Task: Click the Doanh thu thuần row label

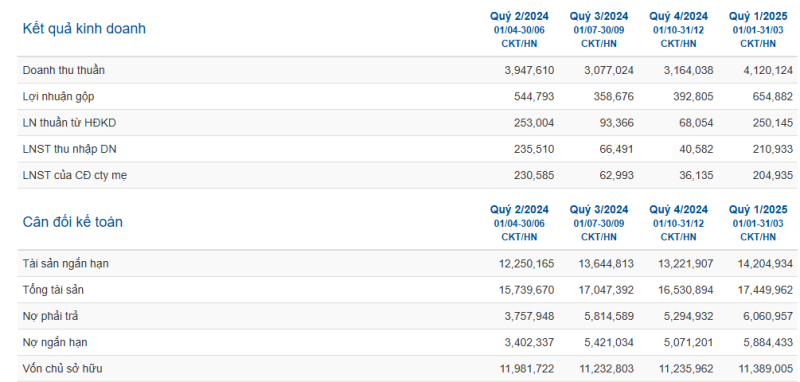Action: pyautogui.click(x=64, y=70)
